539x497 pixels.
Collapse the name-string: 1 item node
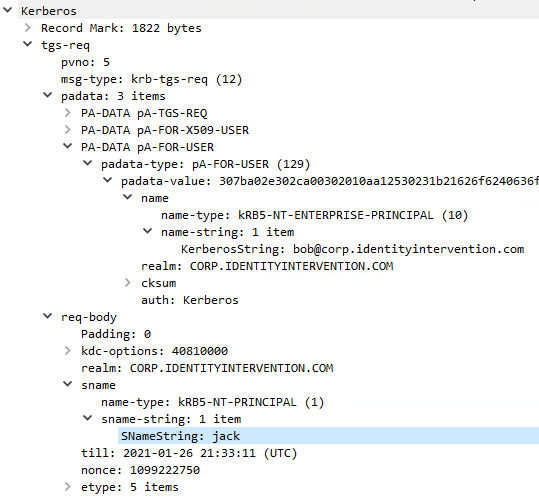147,231
